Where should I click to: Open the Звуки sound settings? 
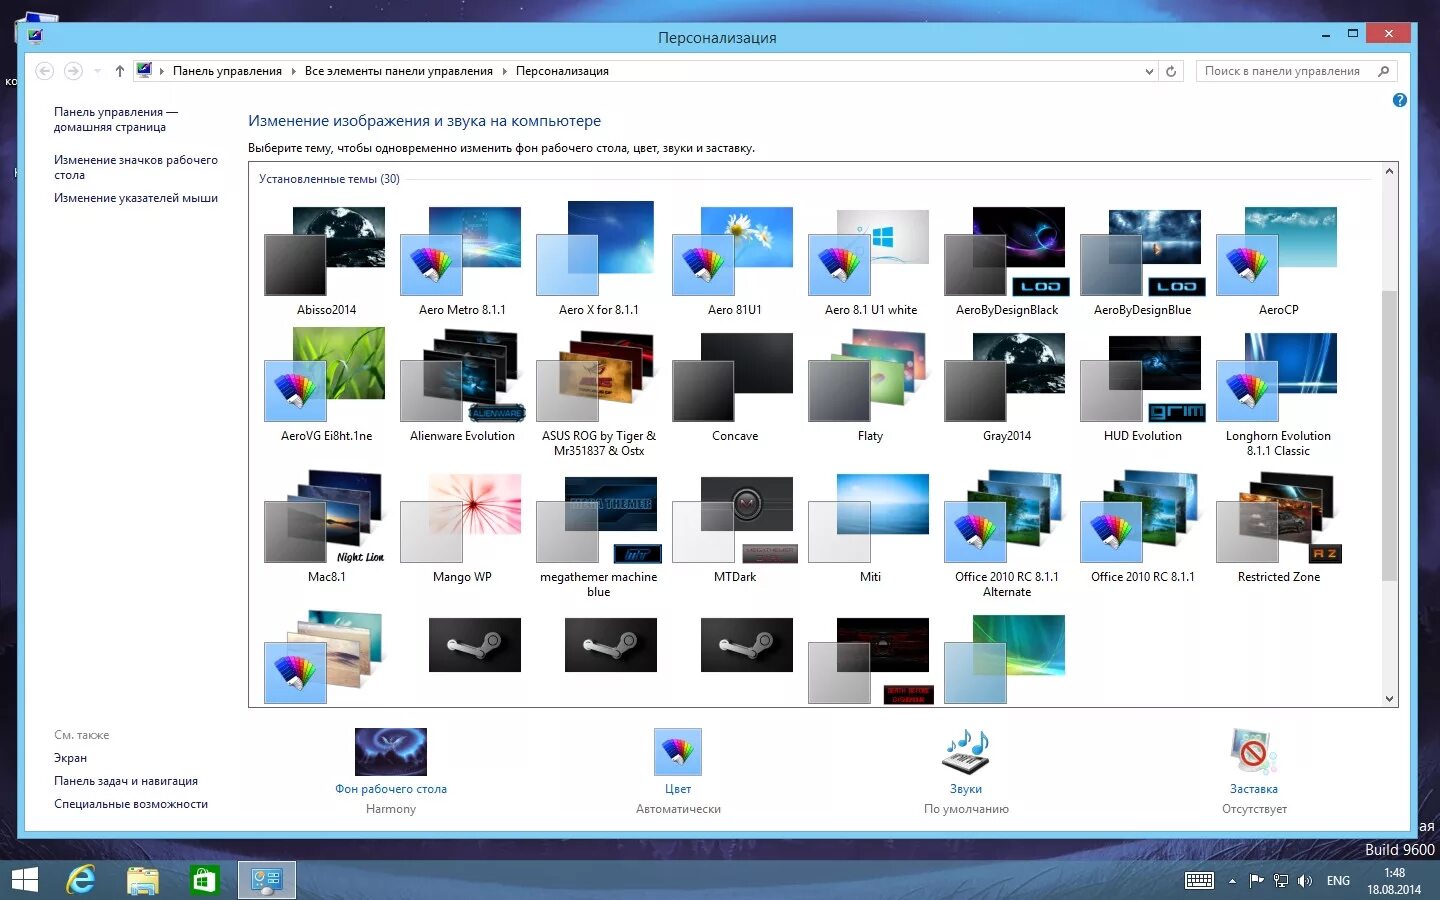pyautogui.click(x=966, y=771)
